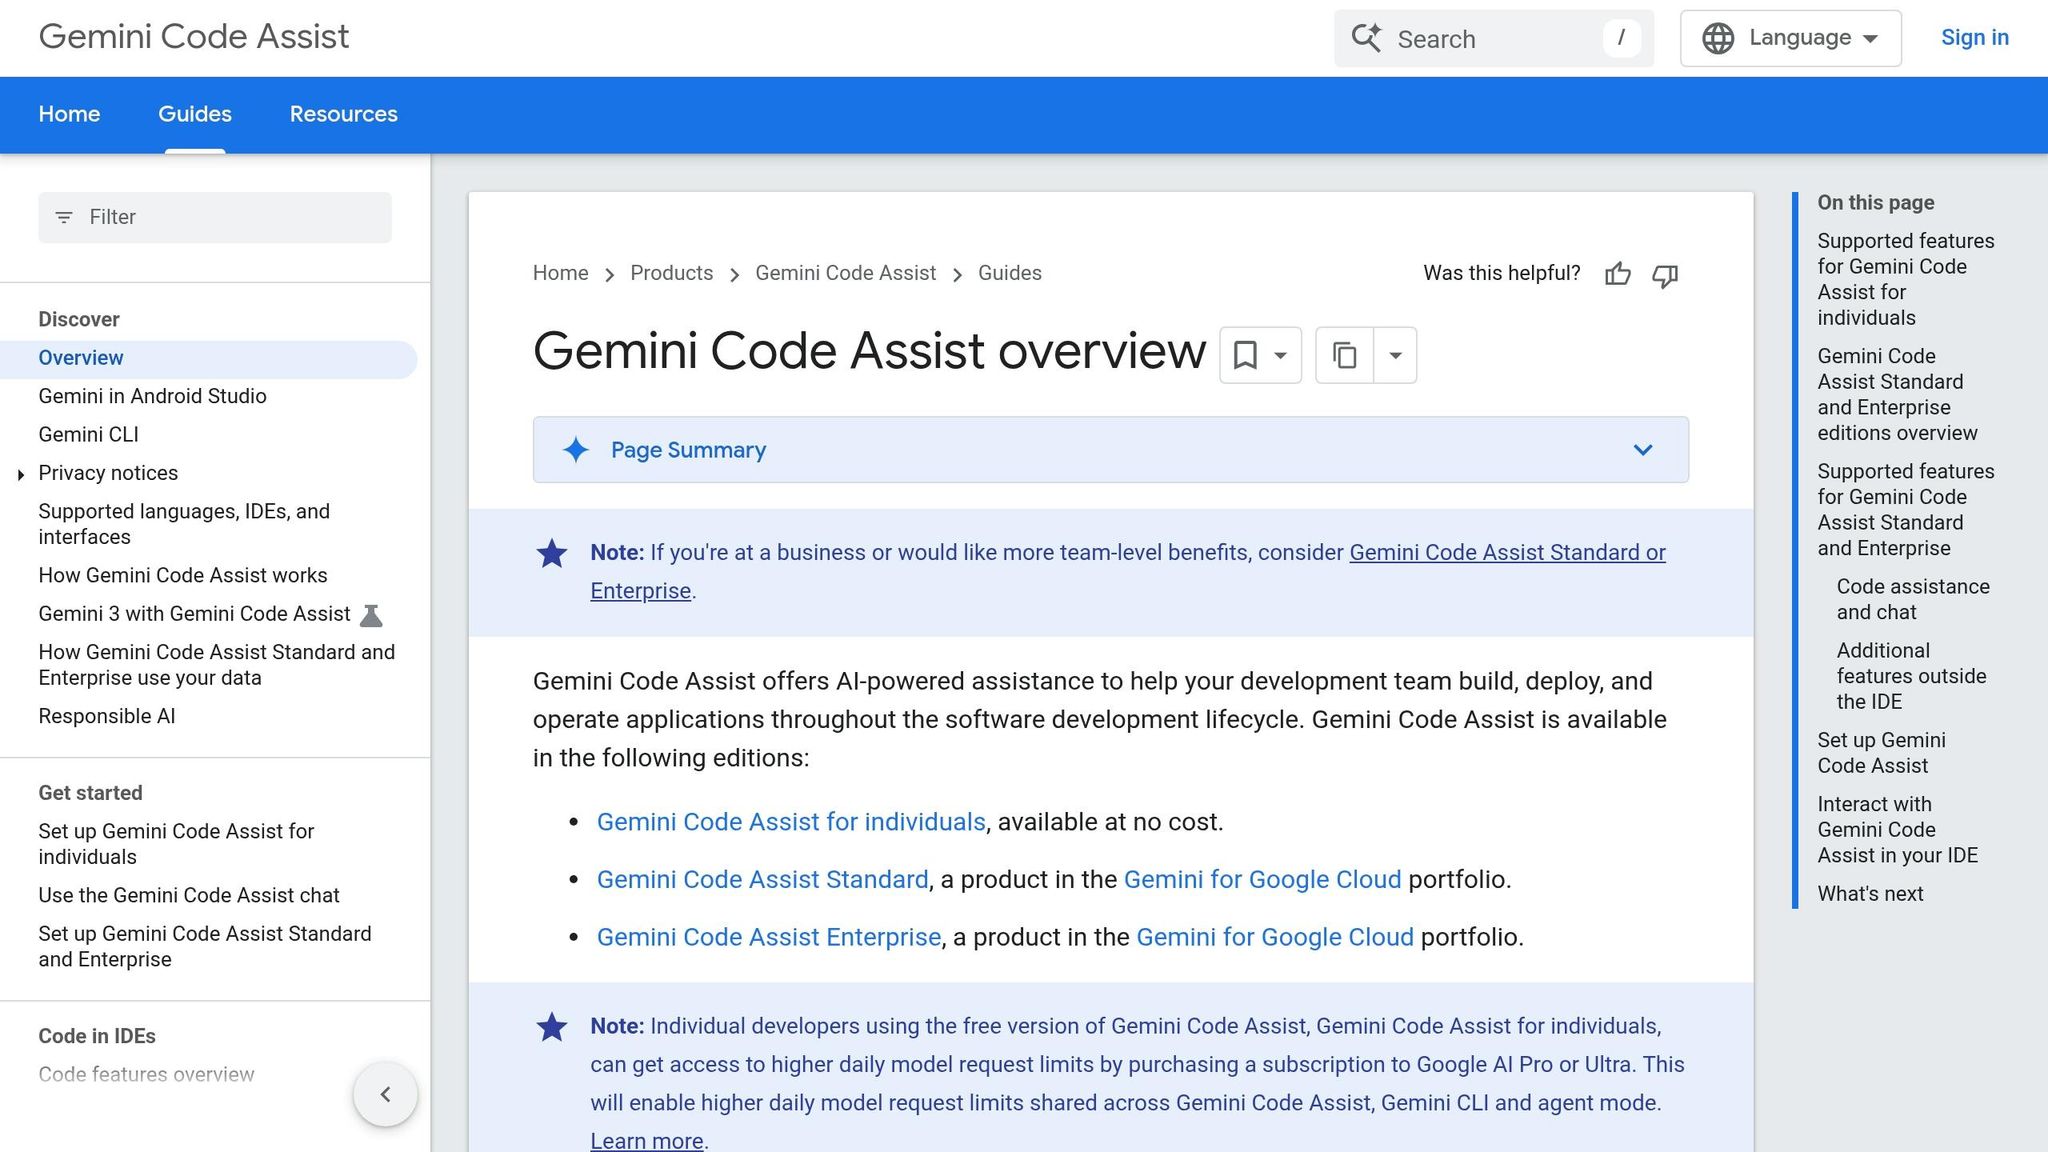Screen dimensions: 2048x1152
Task: Open the bookmark dropdown arrow
Action: click(1280, 355)
